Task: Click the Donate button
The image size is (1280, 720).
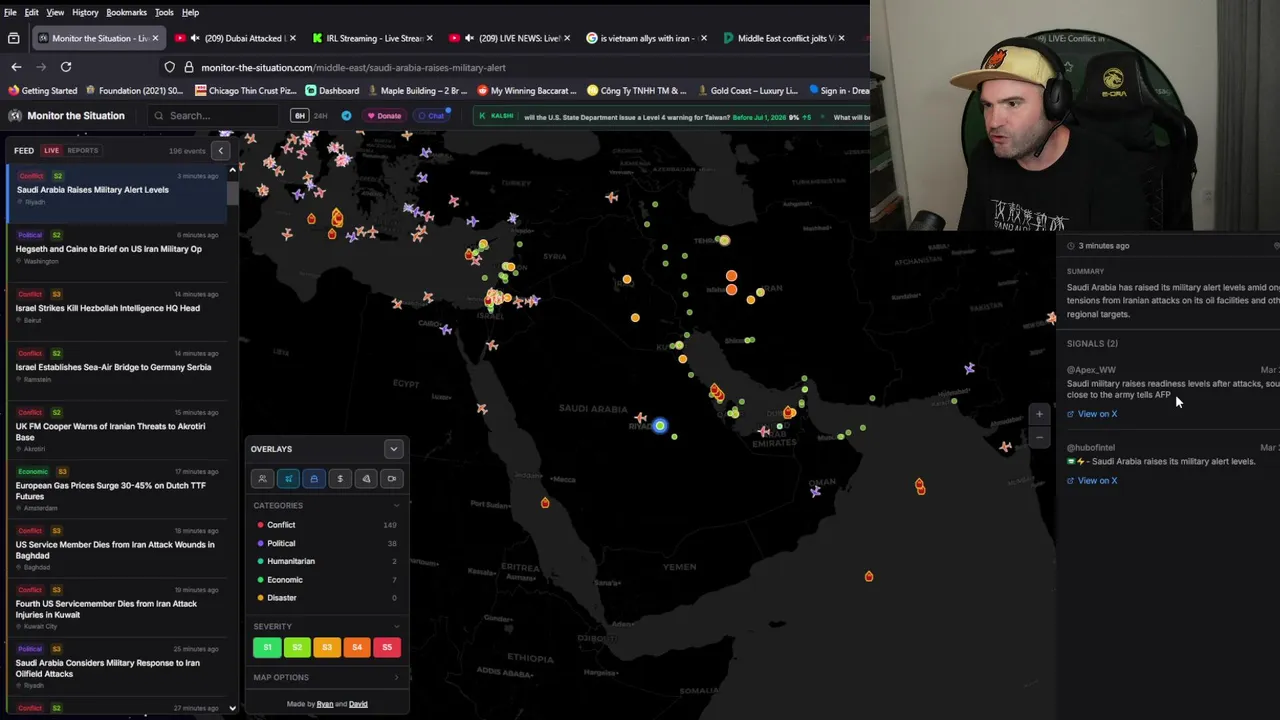Action: click(384, 116)
